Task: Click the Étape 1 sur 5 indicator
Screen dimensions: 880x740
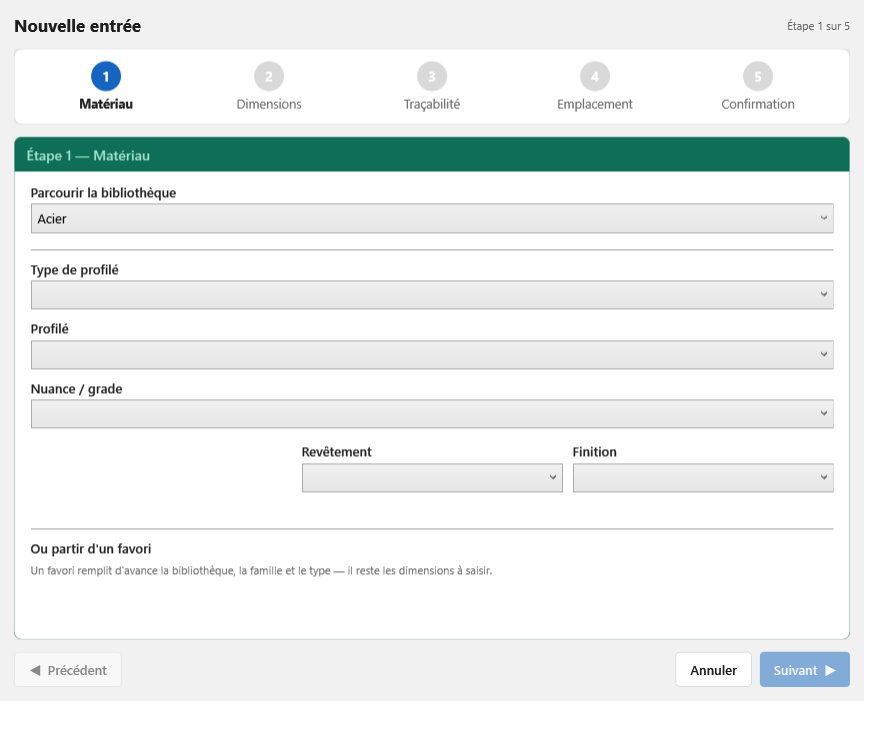Action: [x=818, y=26]
